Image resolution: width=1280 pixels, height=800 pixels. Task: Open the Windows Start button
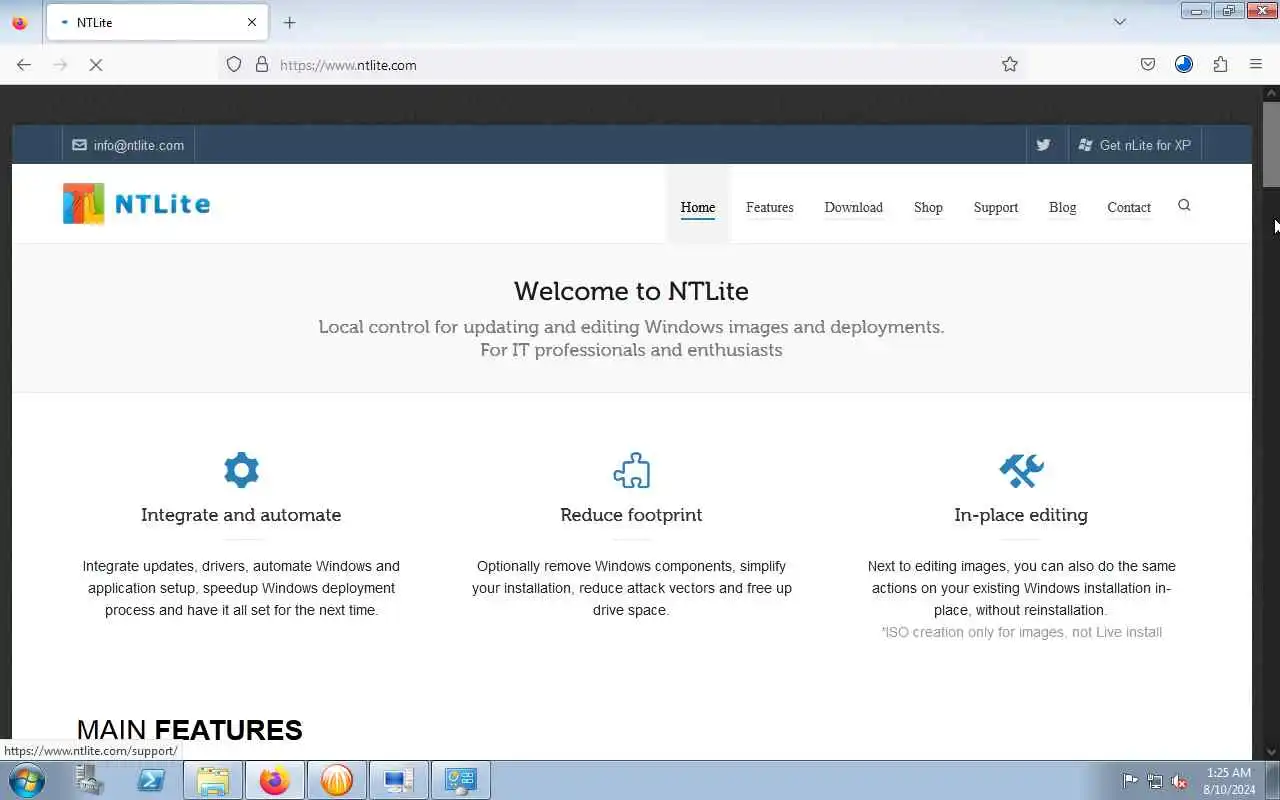(x=26, y=781)
